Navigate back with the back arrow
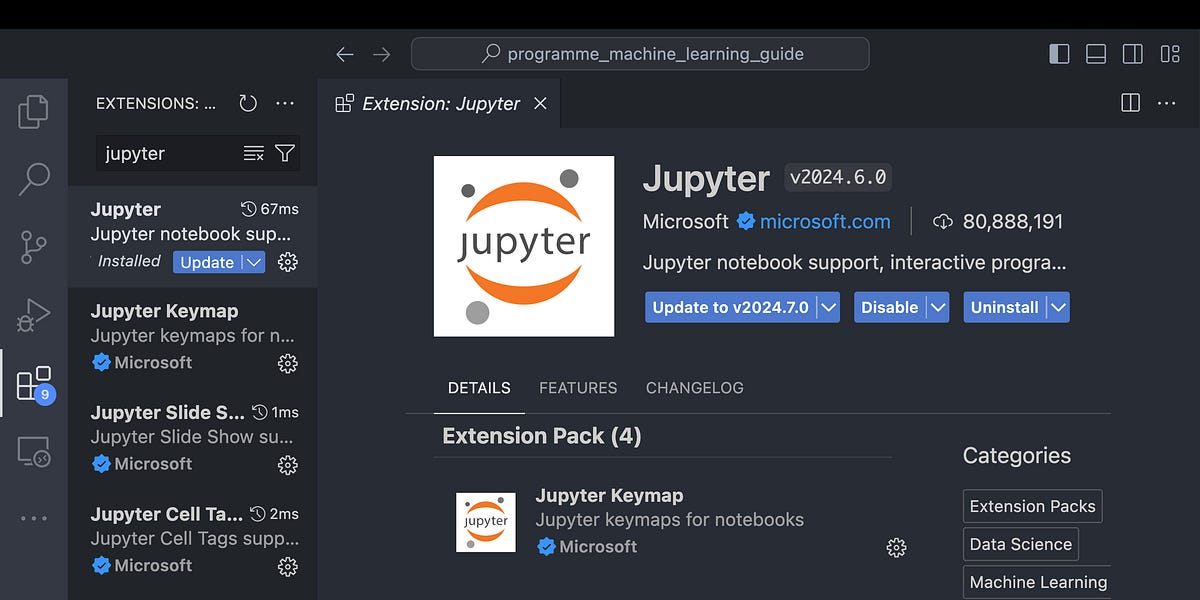 (x=344, y=54)
